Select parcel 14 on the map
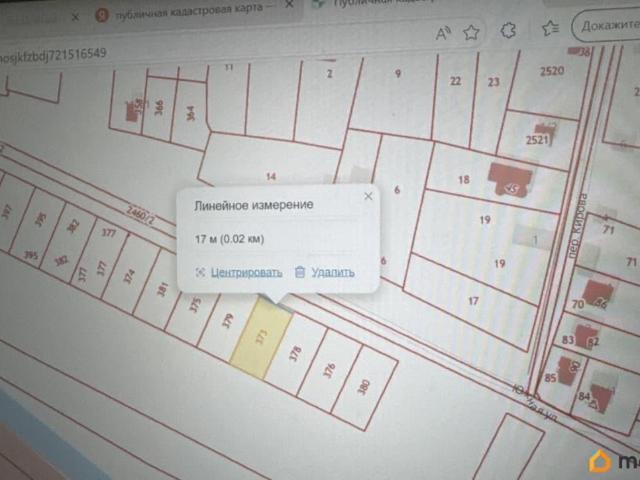The width and height of the screenshot is (640, 480). [x=270, y=161]
